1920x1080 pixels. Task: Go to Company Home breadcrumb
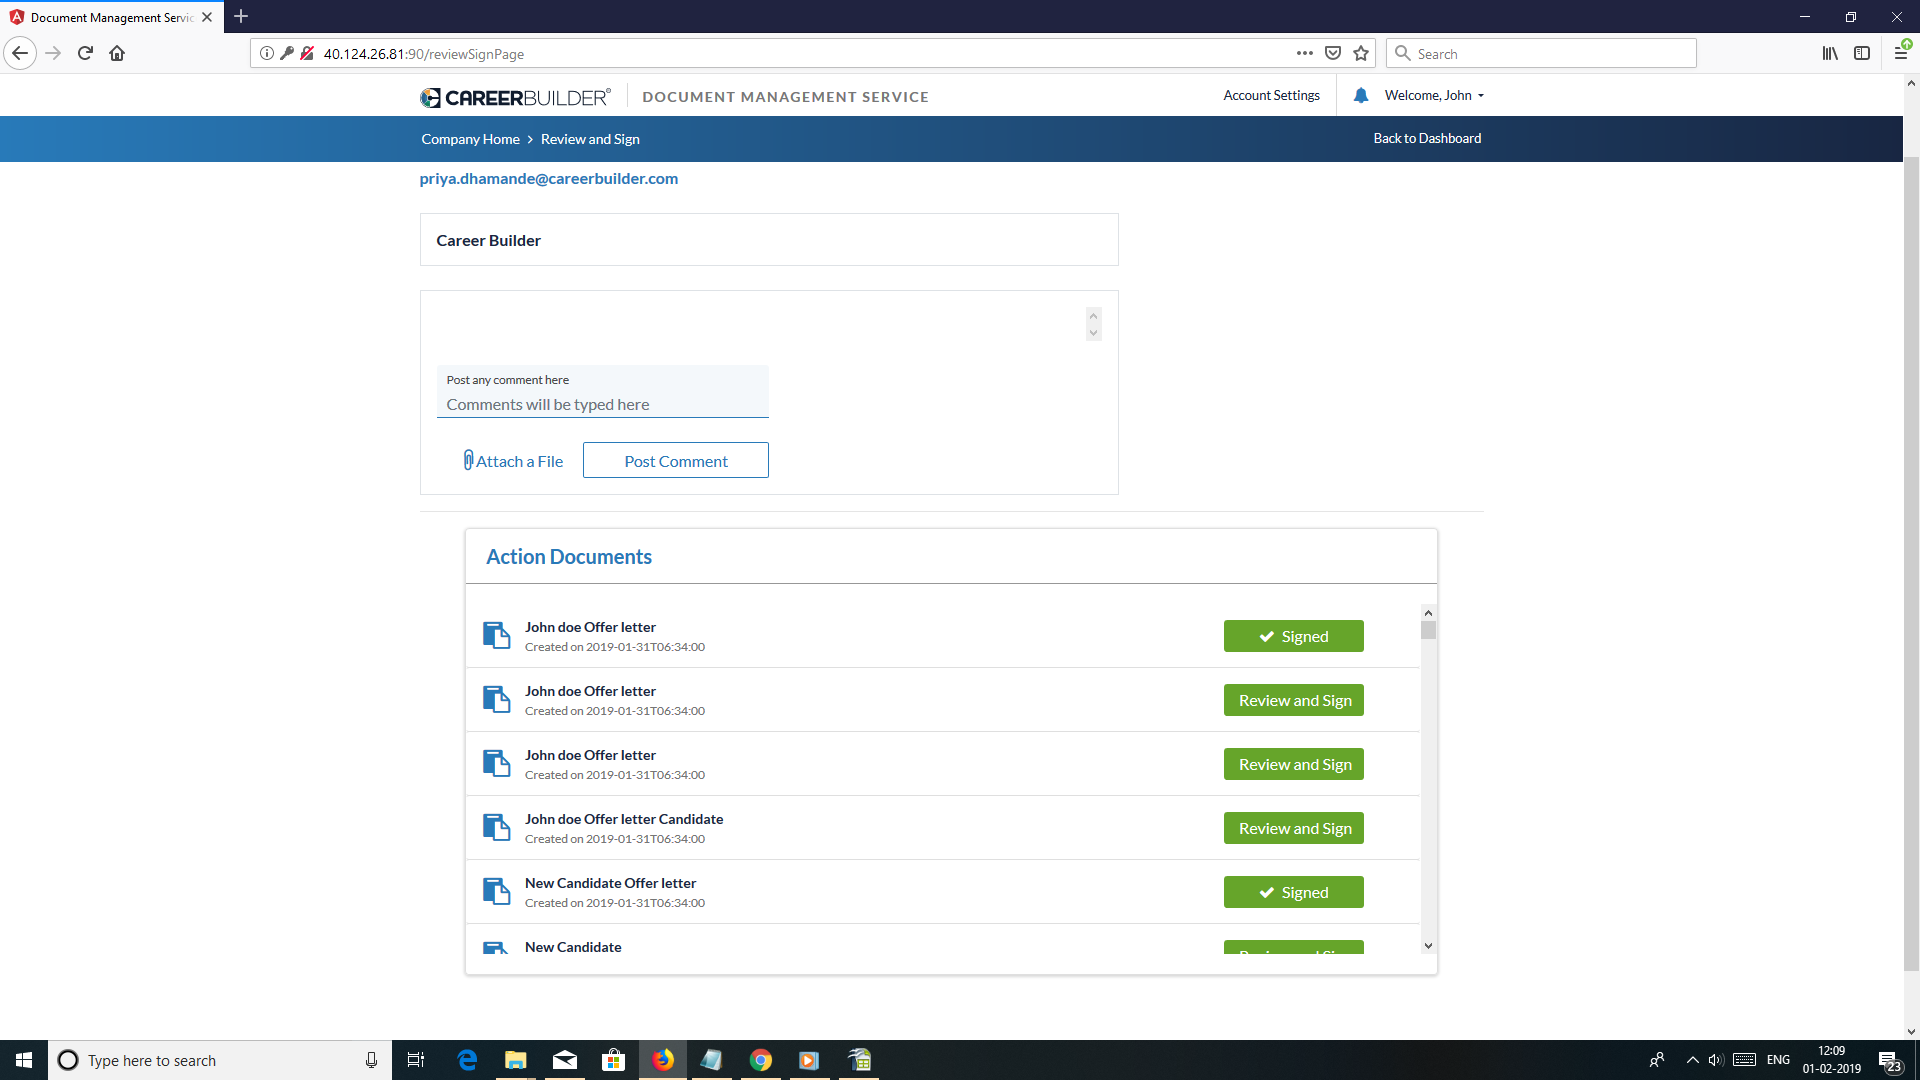pyautogui.click(x=470, y=139)
